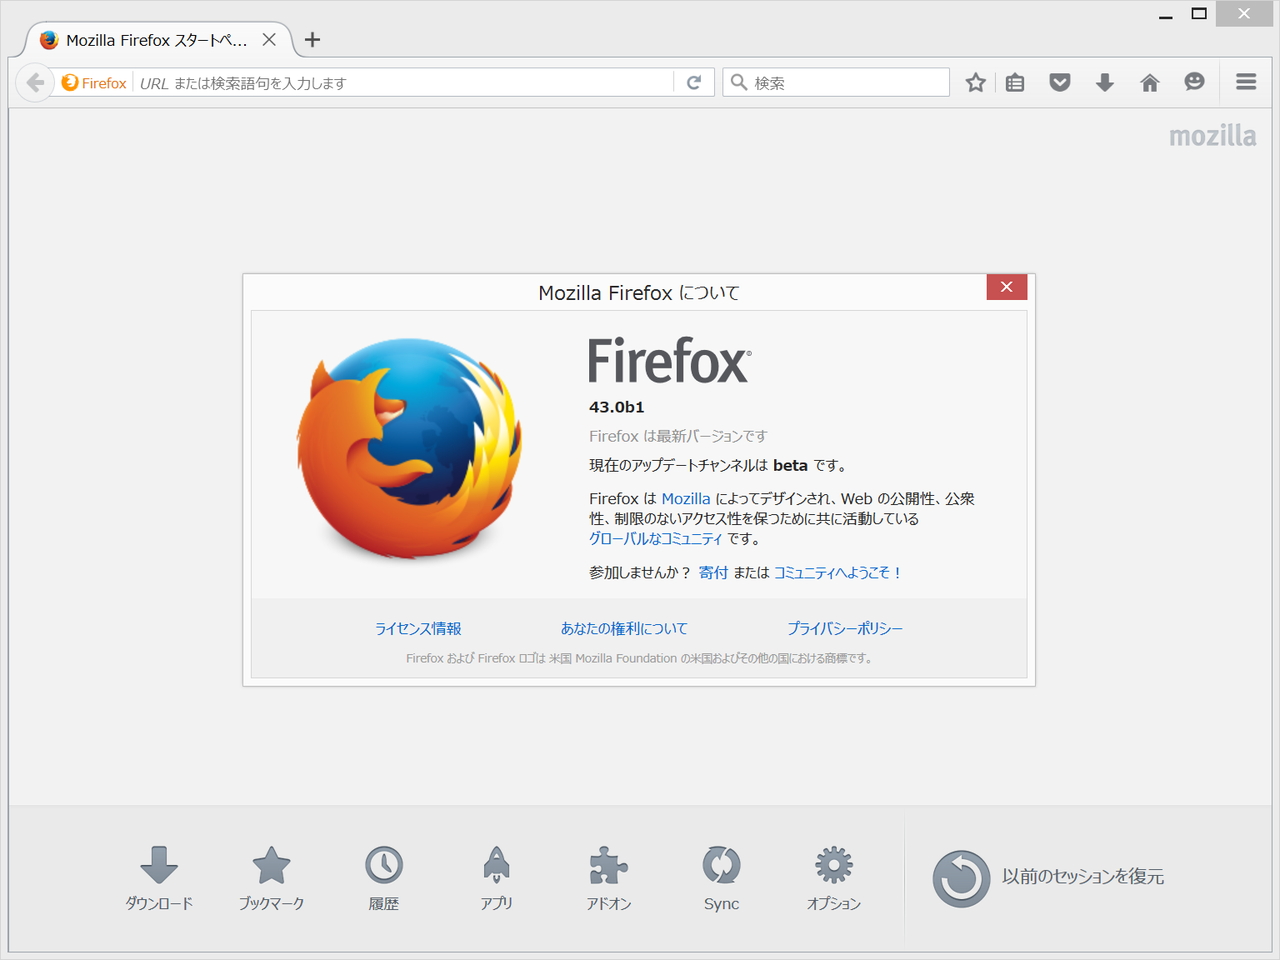
Task: Open a new tab
Action: [x=313, y=40]
